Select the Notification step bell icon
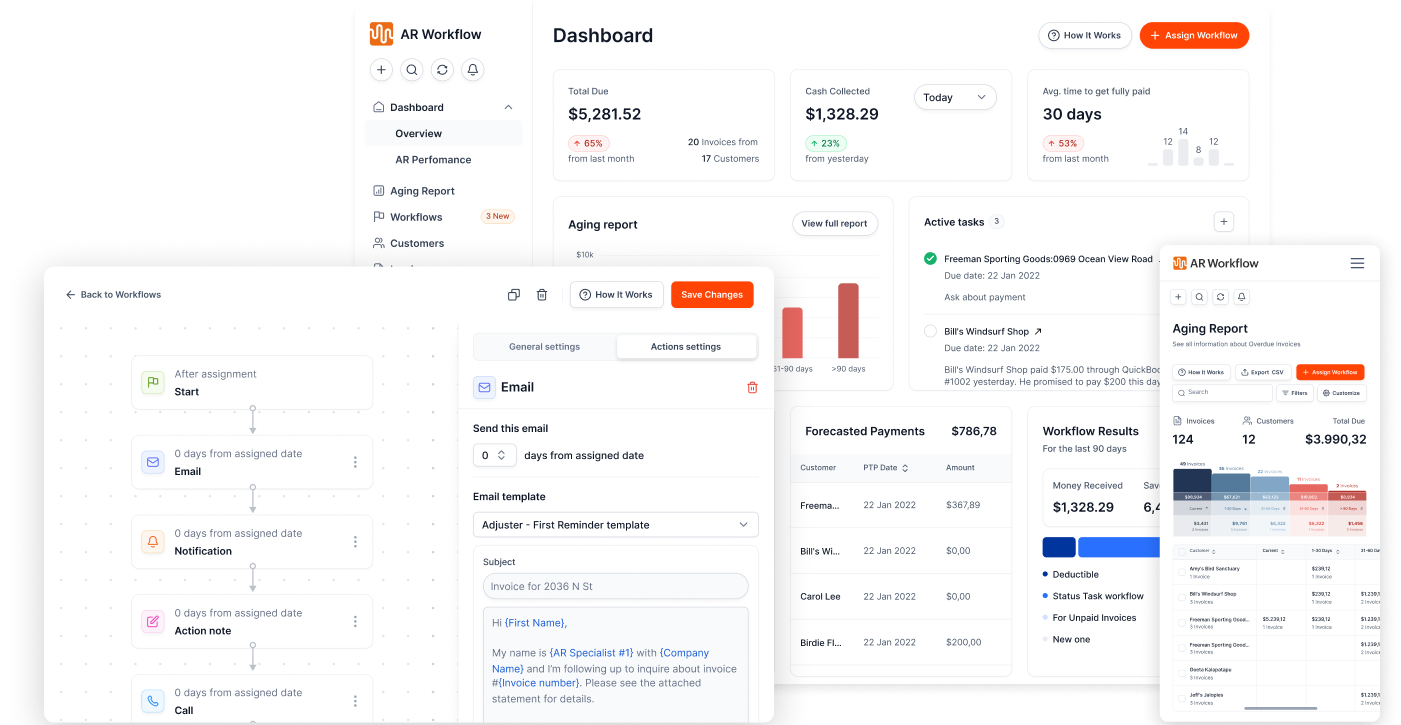Screen dimensions: 1401x725 point(153,542)
